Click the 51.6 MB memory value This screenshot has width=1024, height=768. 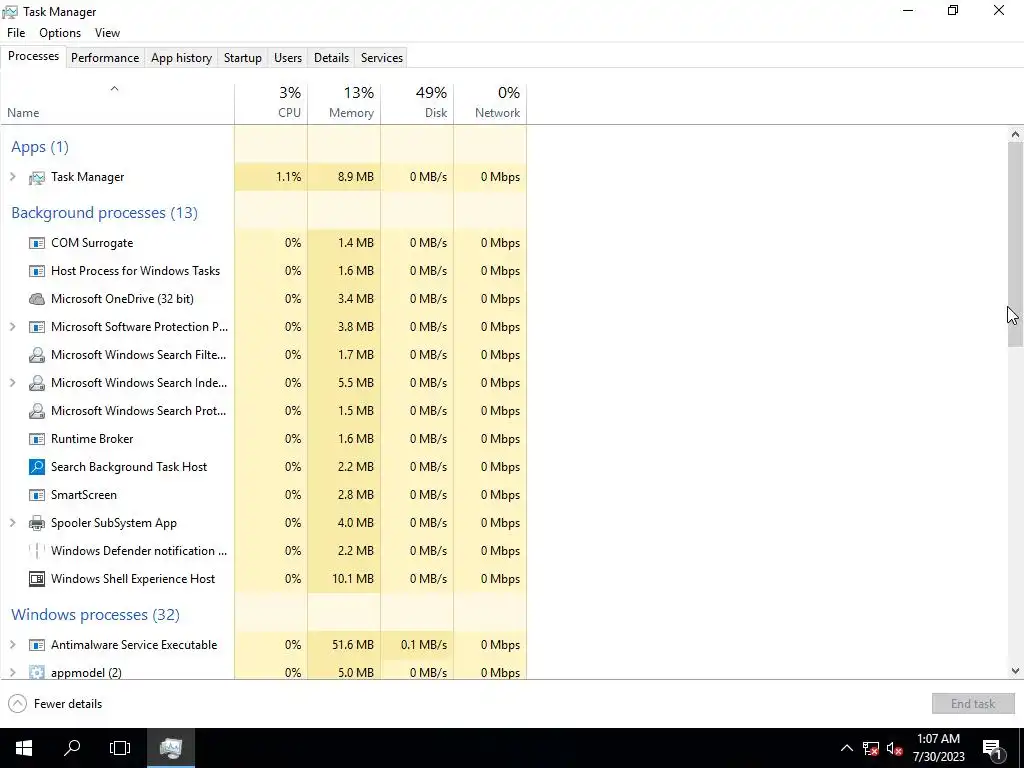point(353,645)
